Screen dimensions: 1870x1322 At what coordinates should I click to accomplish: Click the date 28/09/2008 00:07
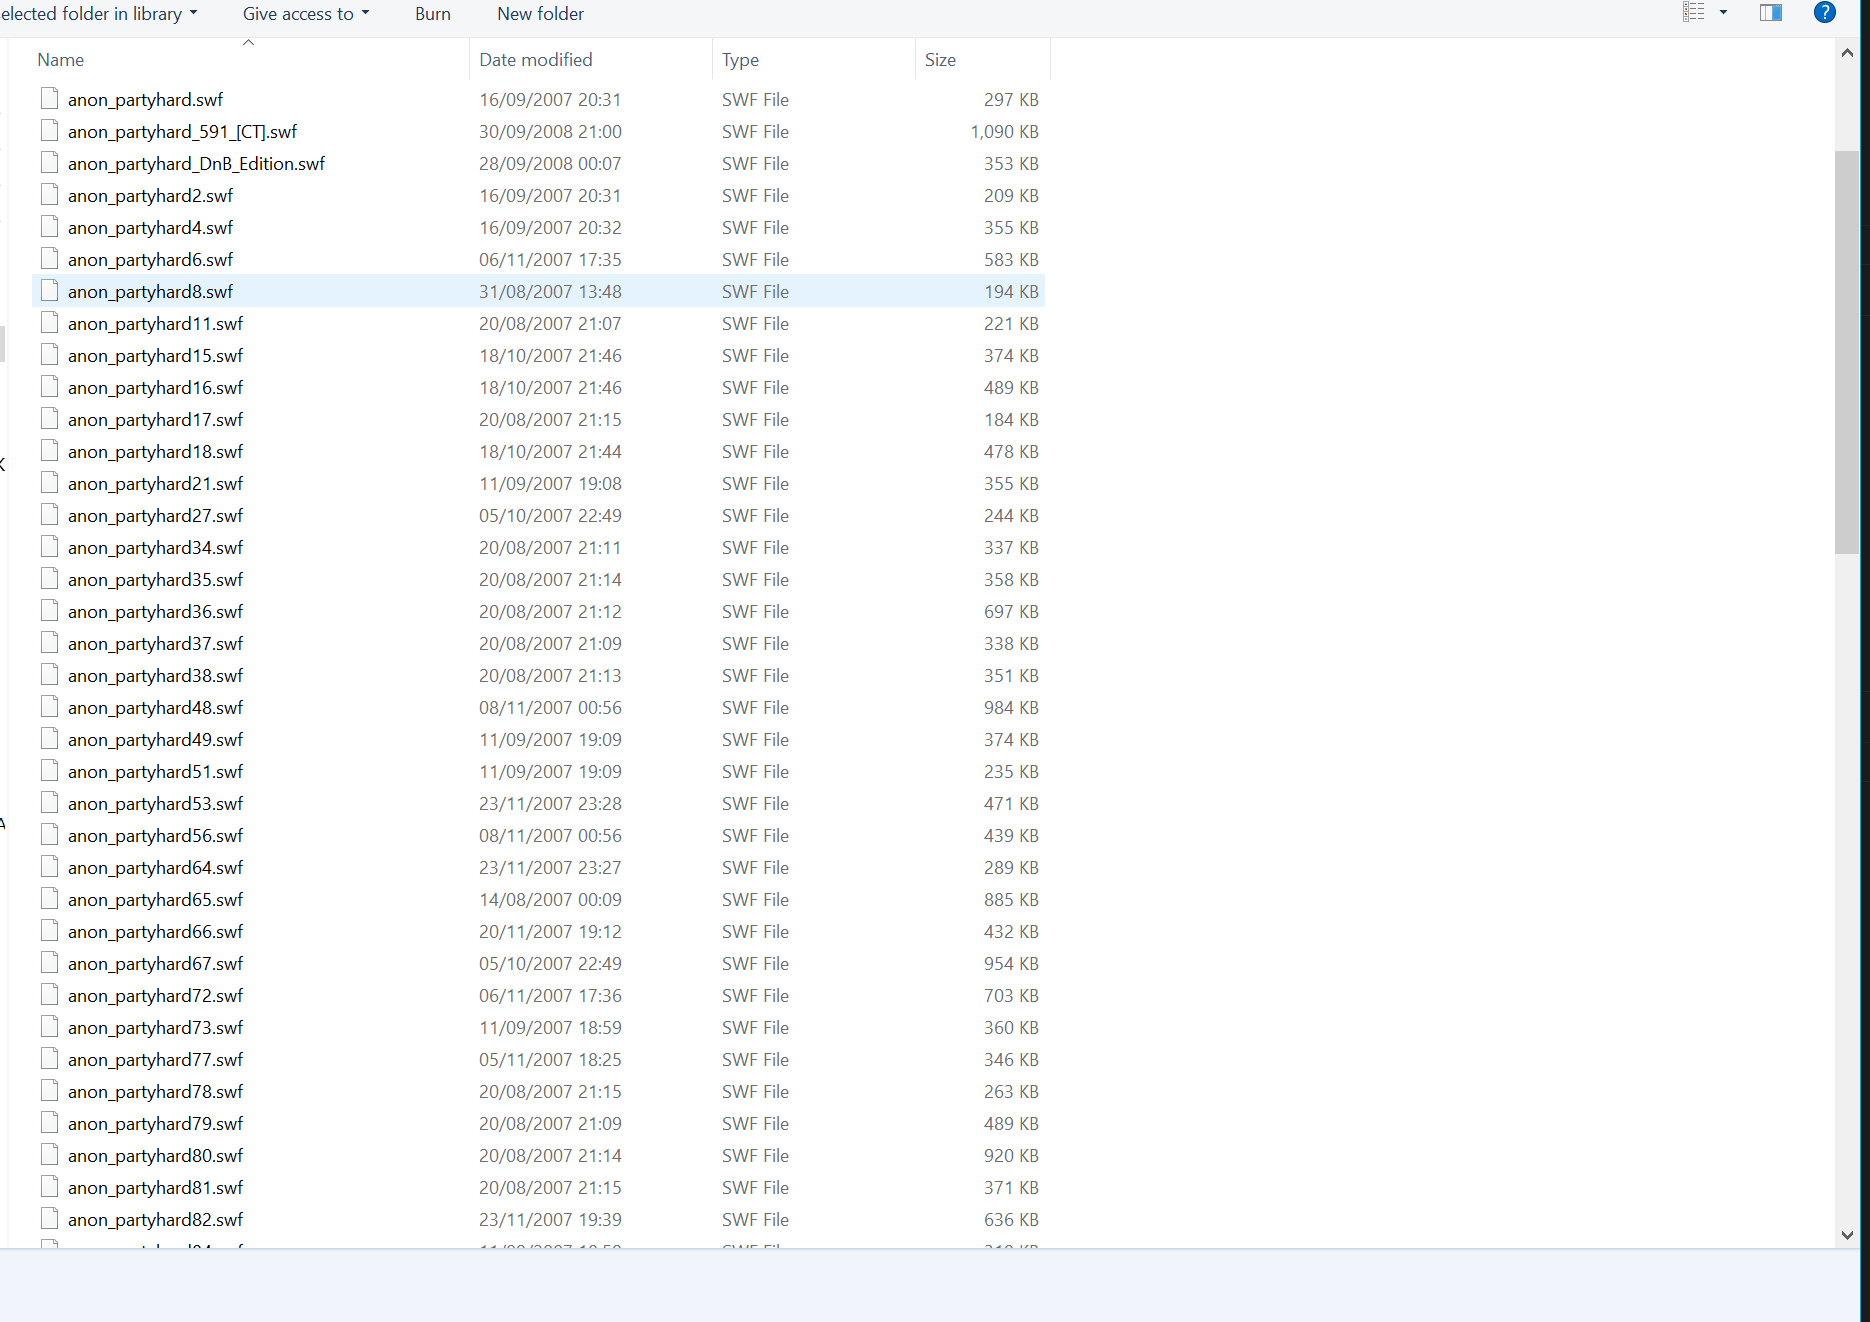[x=550, y=164]
